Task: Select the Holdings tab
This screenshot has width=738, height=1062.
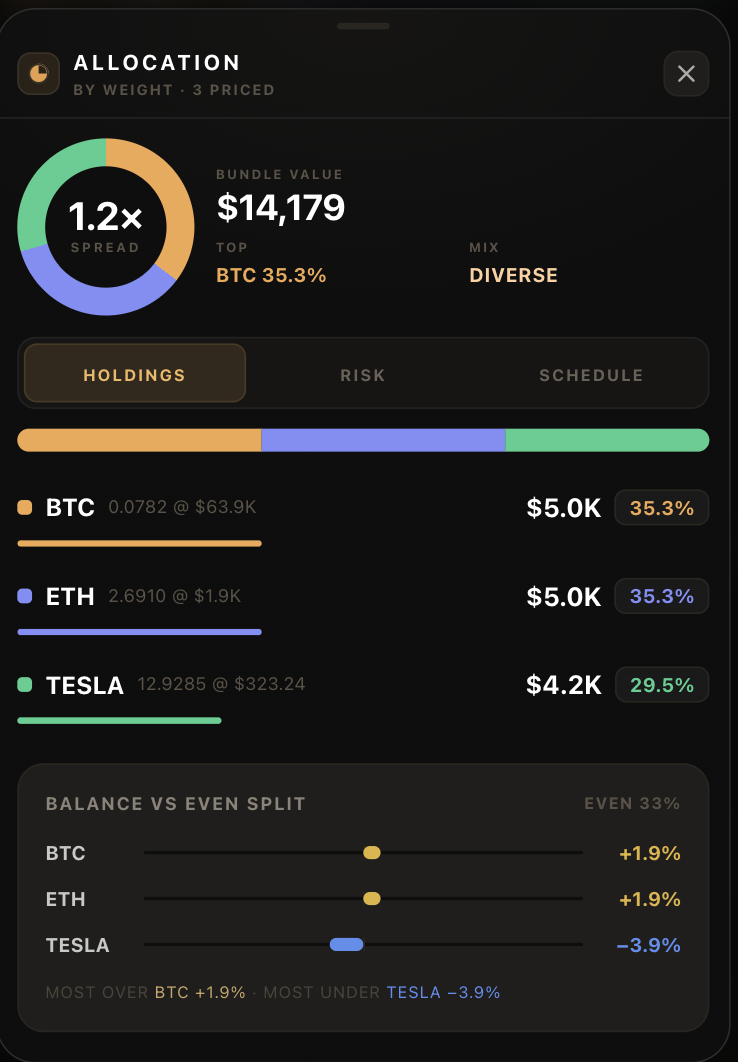Action: (135, 373)
